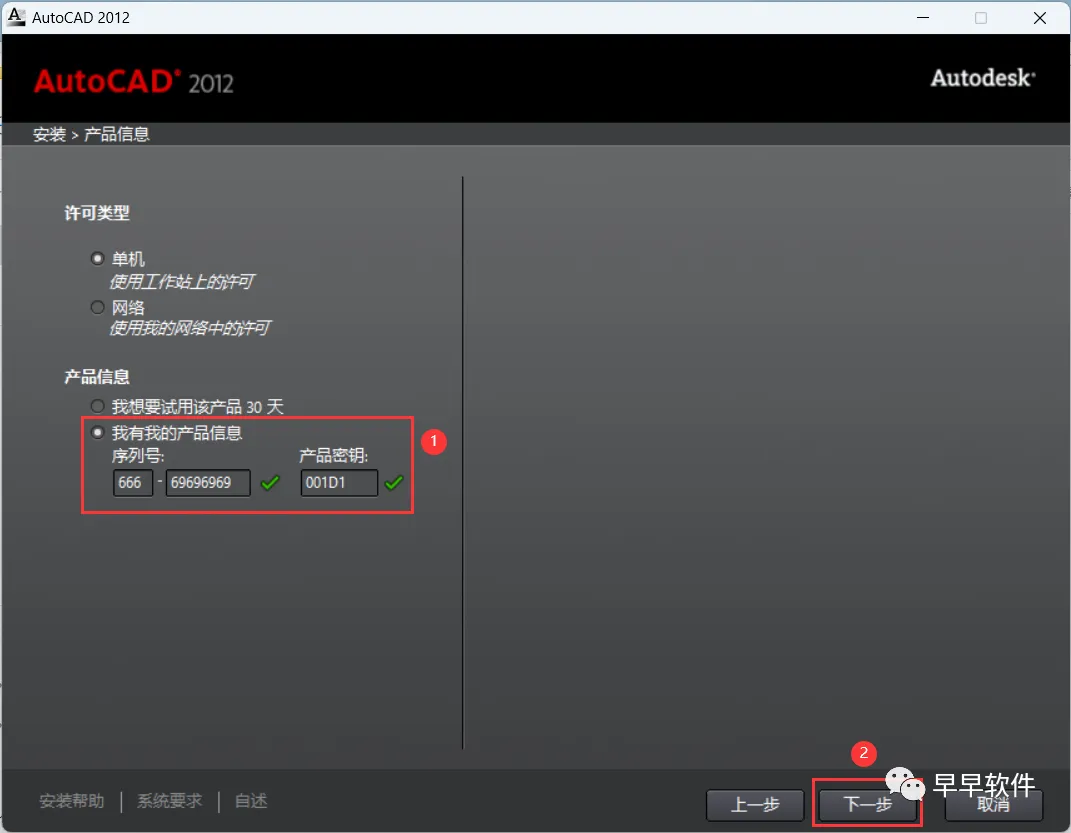The image size is (1071, 833).
Task: Select the 单机 standalone license radio button
Action: 98,259
